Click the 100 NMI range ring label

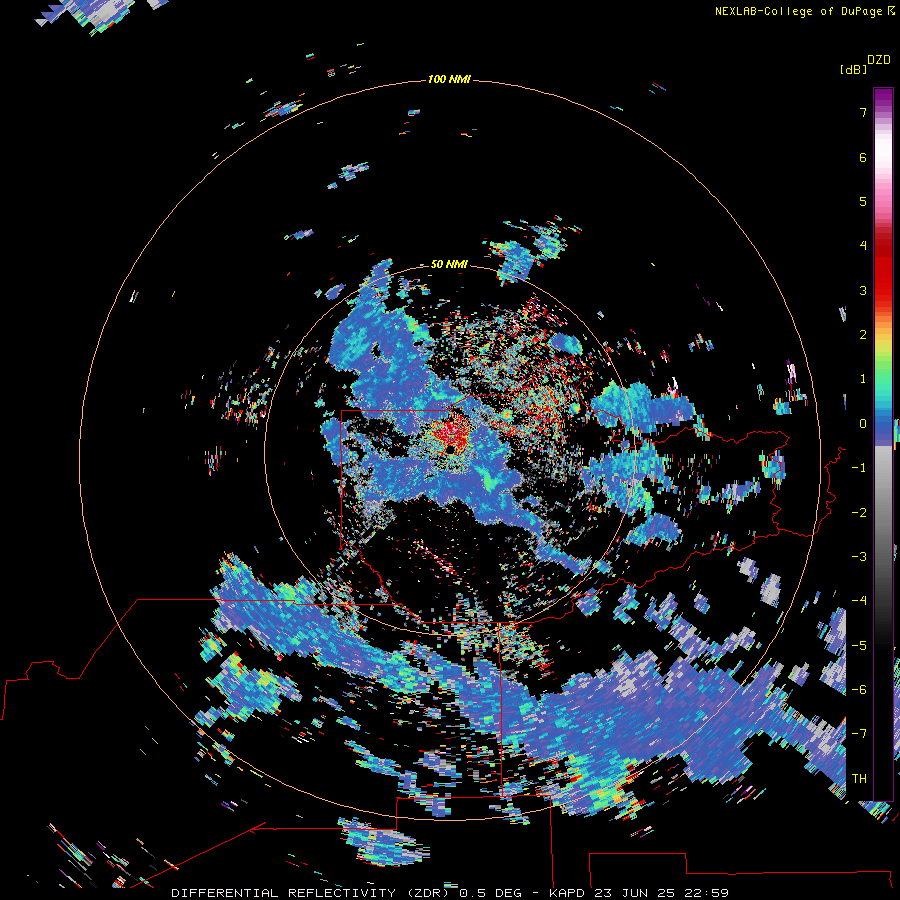[449, 79]
